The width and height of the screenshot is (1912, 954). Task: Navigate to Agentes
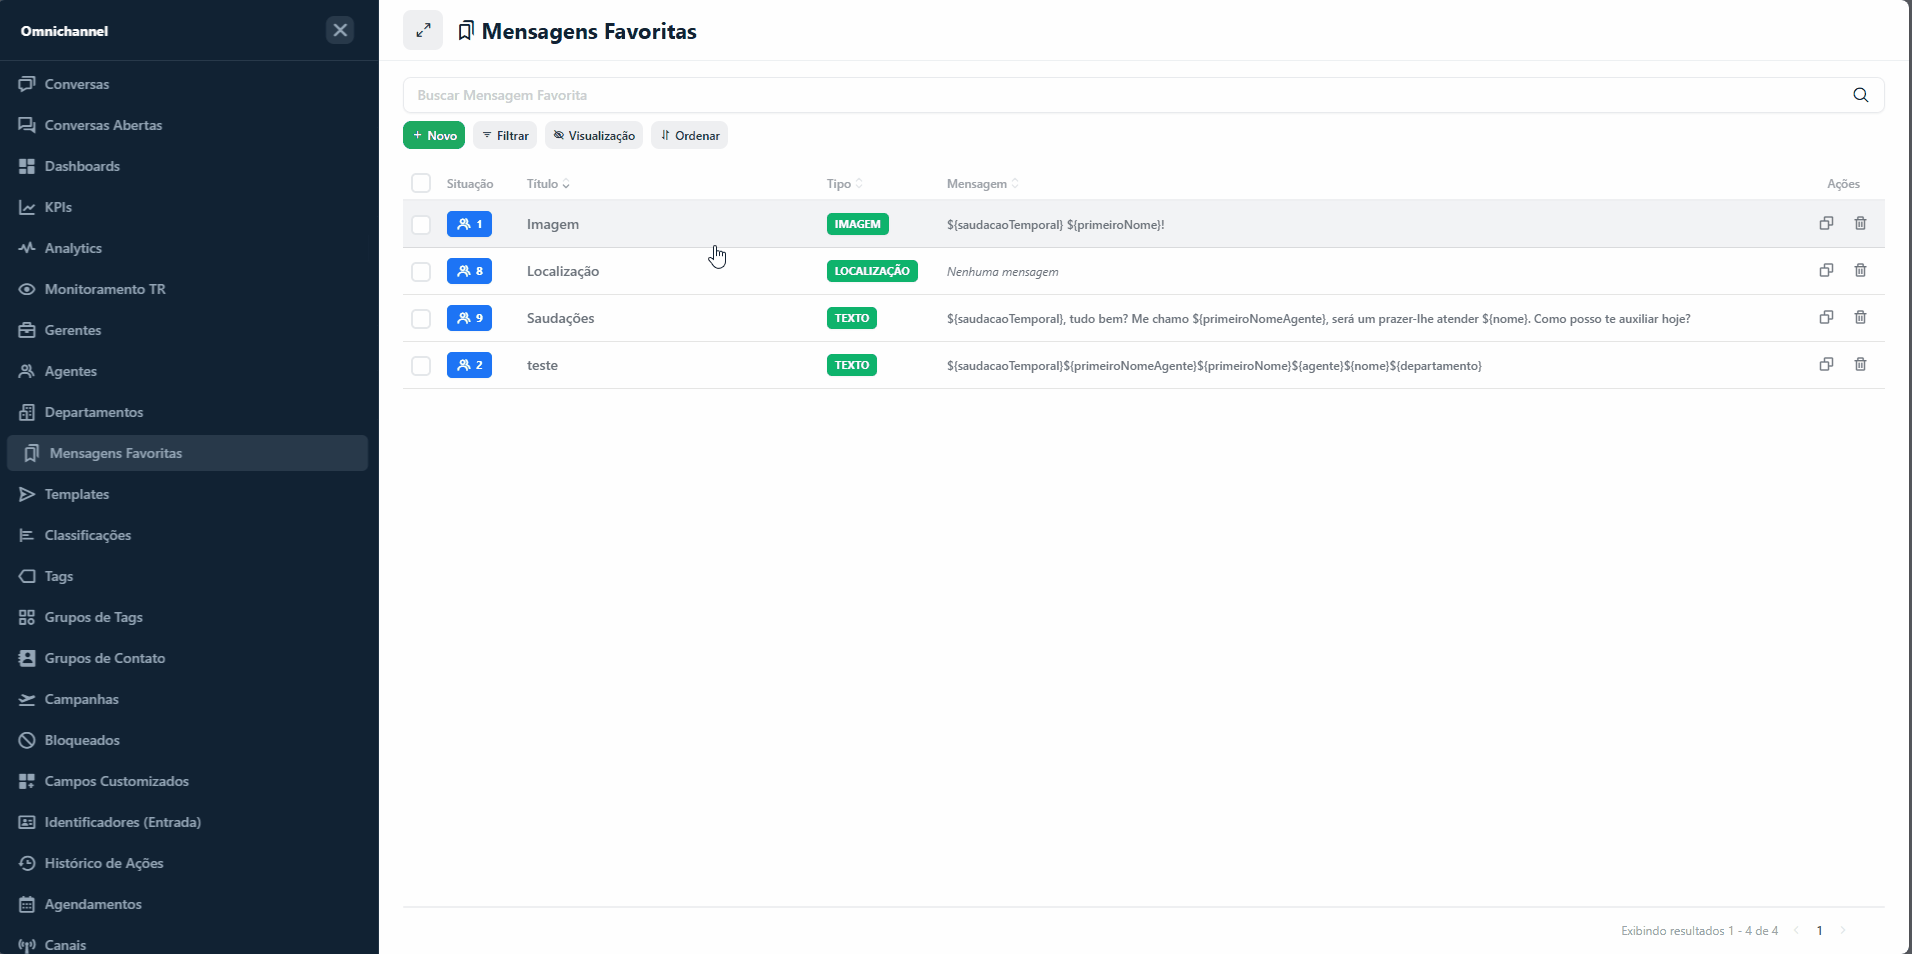pos(187,371)
